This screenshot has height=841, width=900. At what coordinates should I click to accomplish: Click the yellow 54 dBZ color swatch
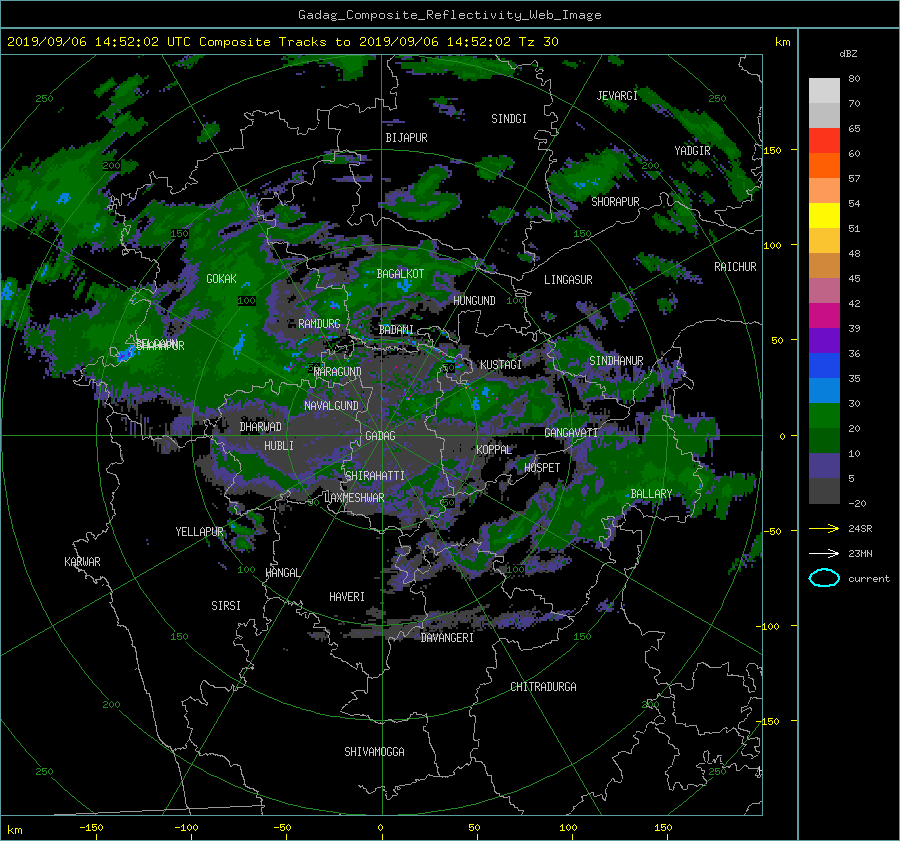pyautogui.click(x=824, y=215)
